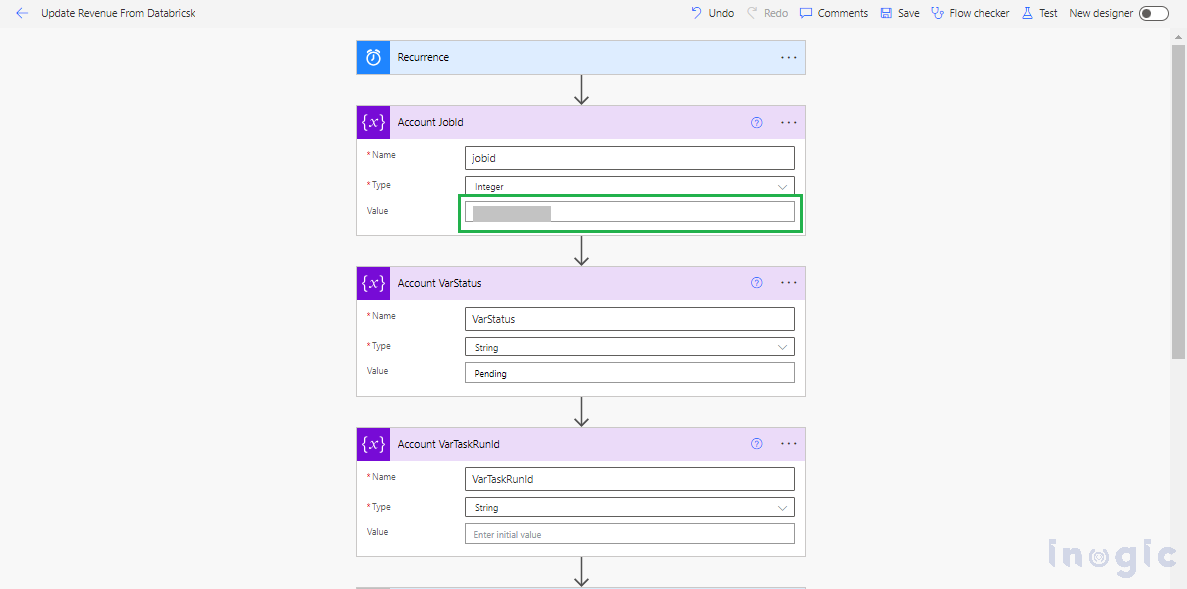Test the flow
The width and height of the screenshot is (1187, 589).
click(x=1039, y=13)
